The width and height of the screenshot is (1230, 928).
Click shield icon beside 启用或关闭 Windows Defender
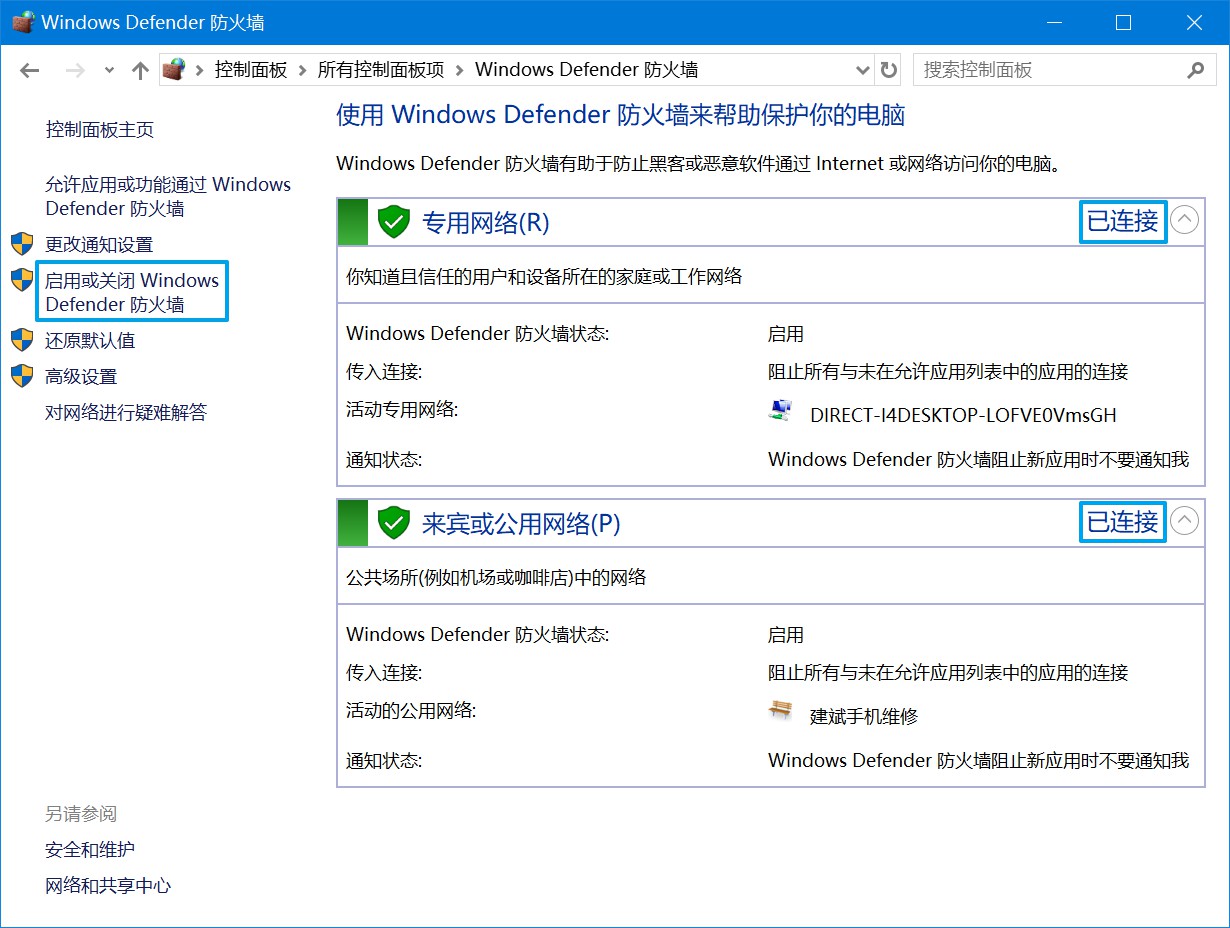click(x=22, y=280)
